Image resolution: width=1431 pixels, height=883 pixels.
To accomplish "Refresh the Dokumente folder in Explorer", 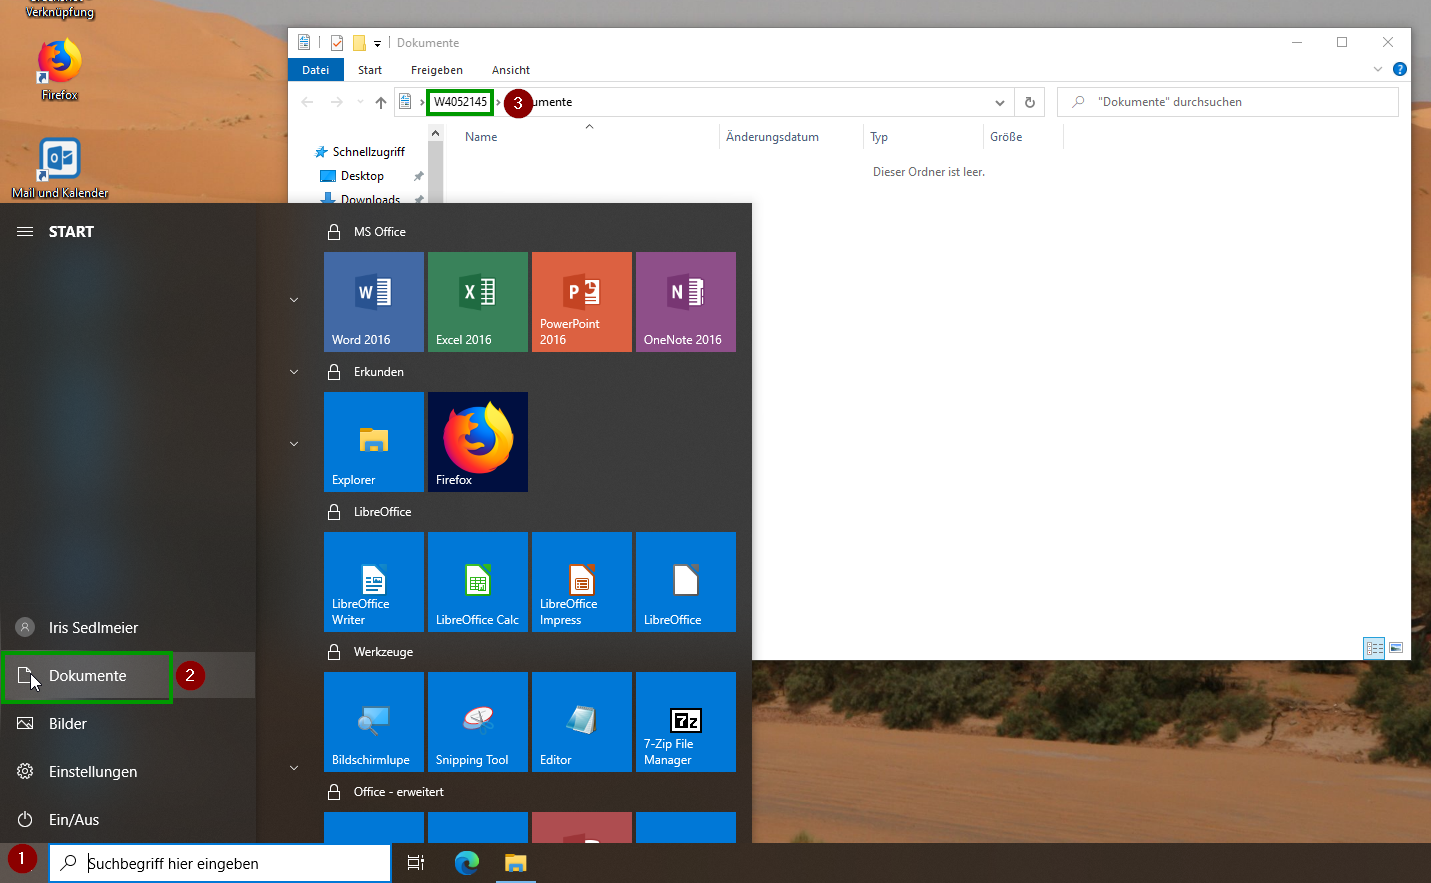I will [x=1030, y=102].
